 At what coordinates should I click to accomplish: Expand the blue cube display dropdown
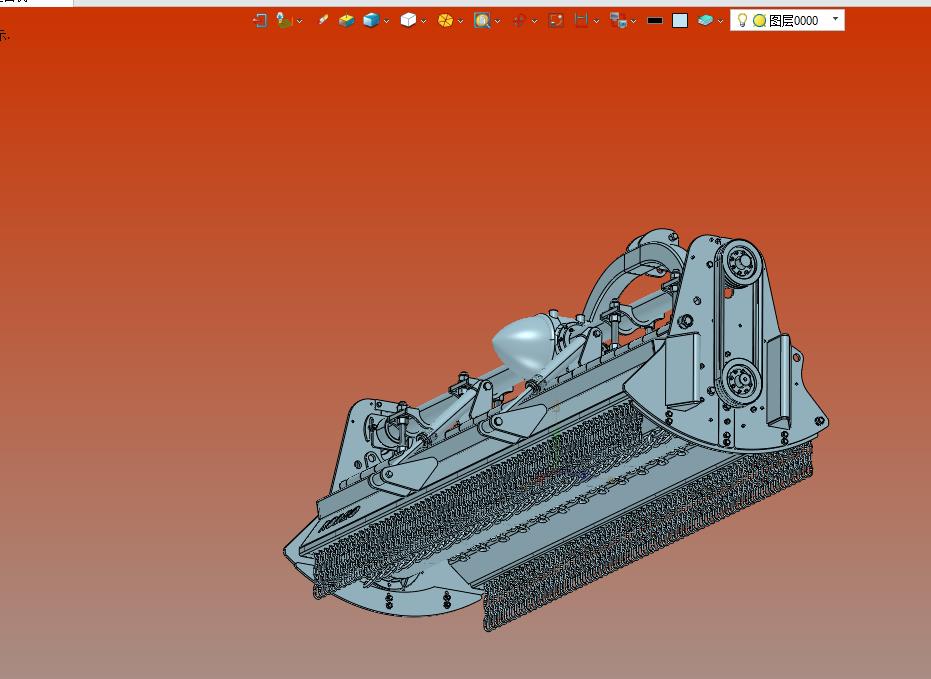click(x=387, y=21)
